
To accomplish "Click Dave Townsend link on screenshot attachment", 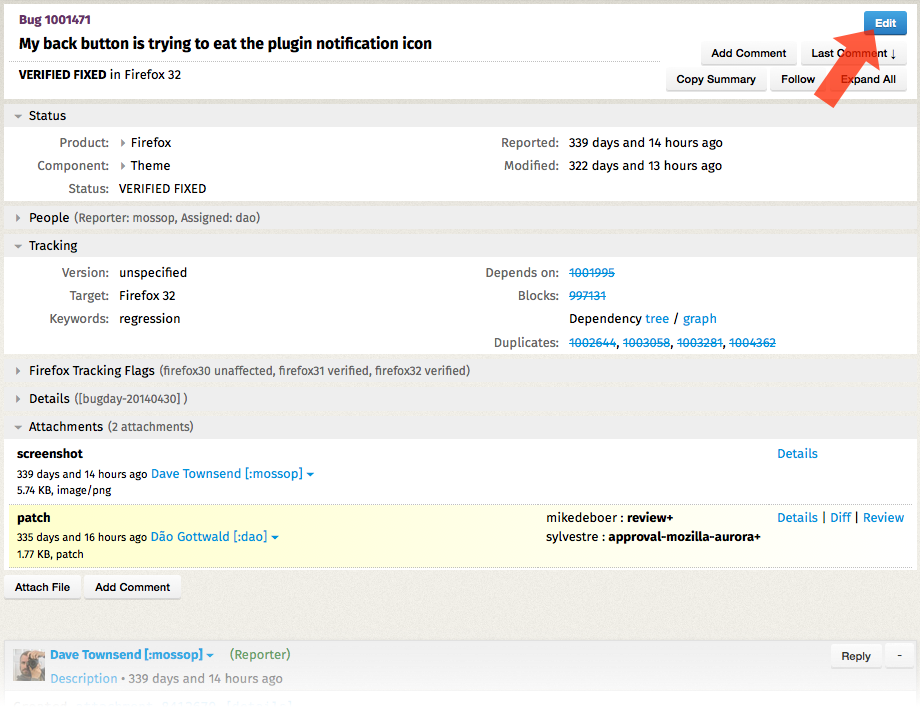I will (227, 474).
